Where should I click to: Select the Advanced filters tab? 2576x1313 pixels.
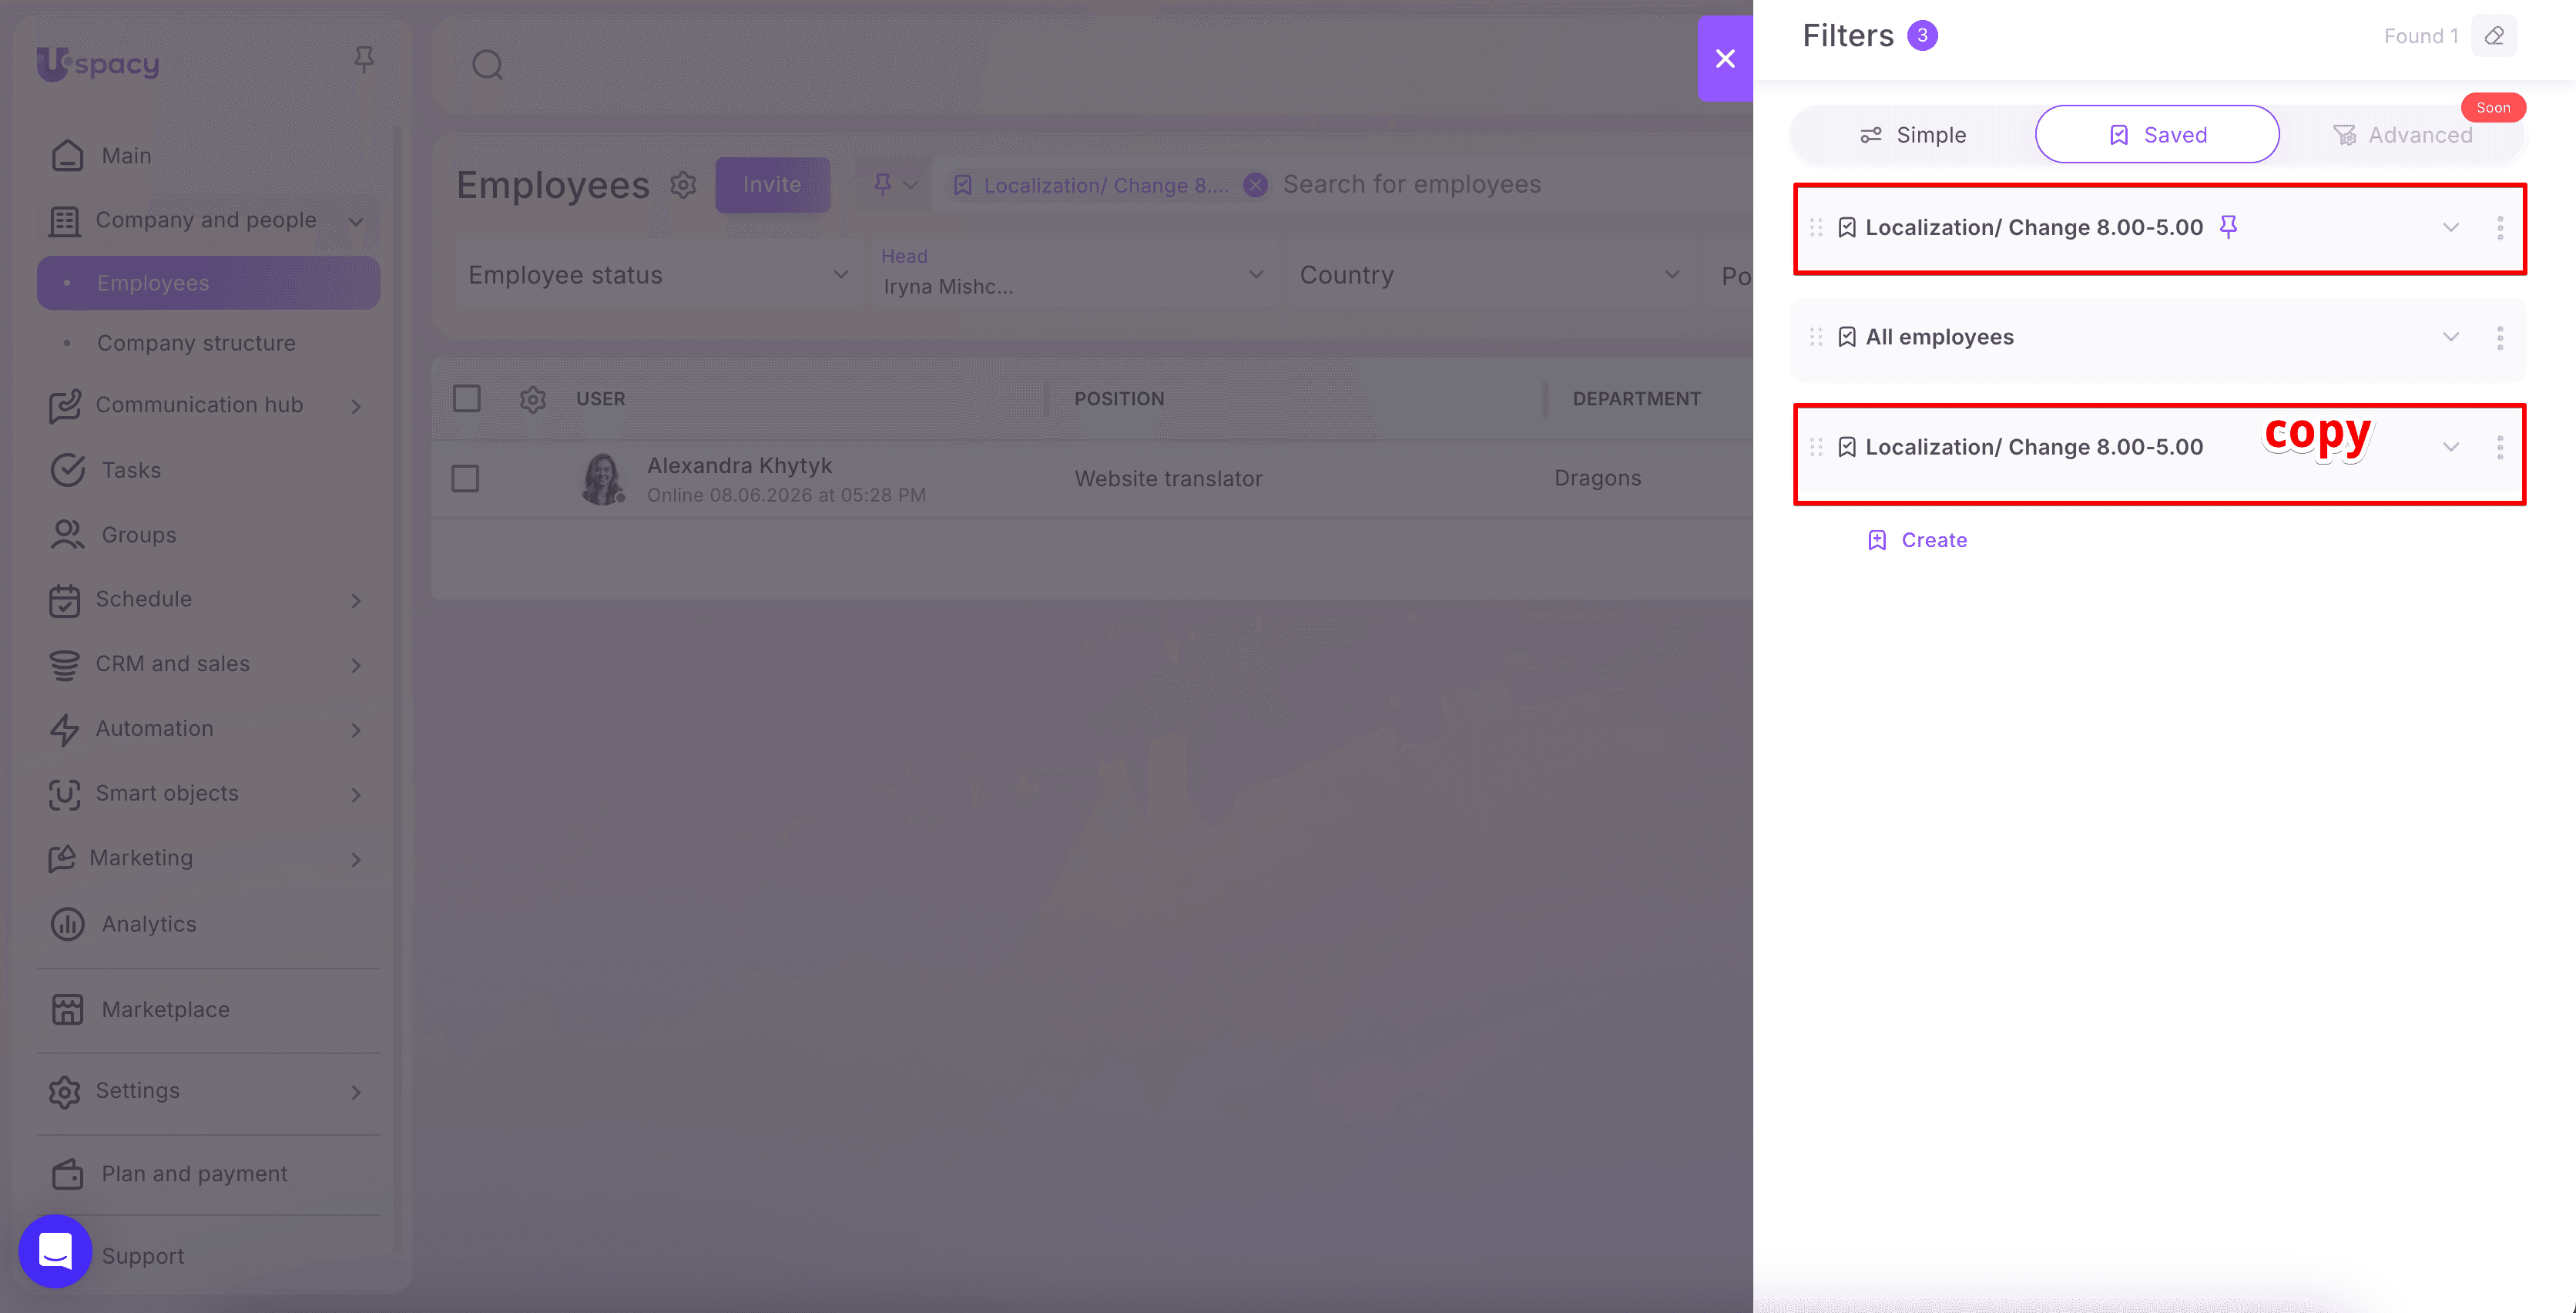tap(2402, 134)
